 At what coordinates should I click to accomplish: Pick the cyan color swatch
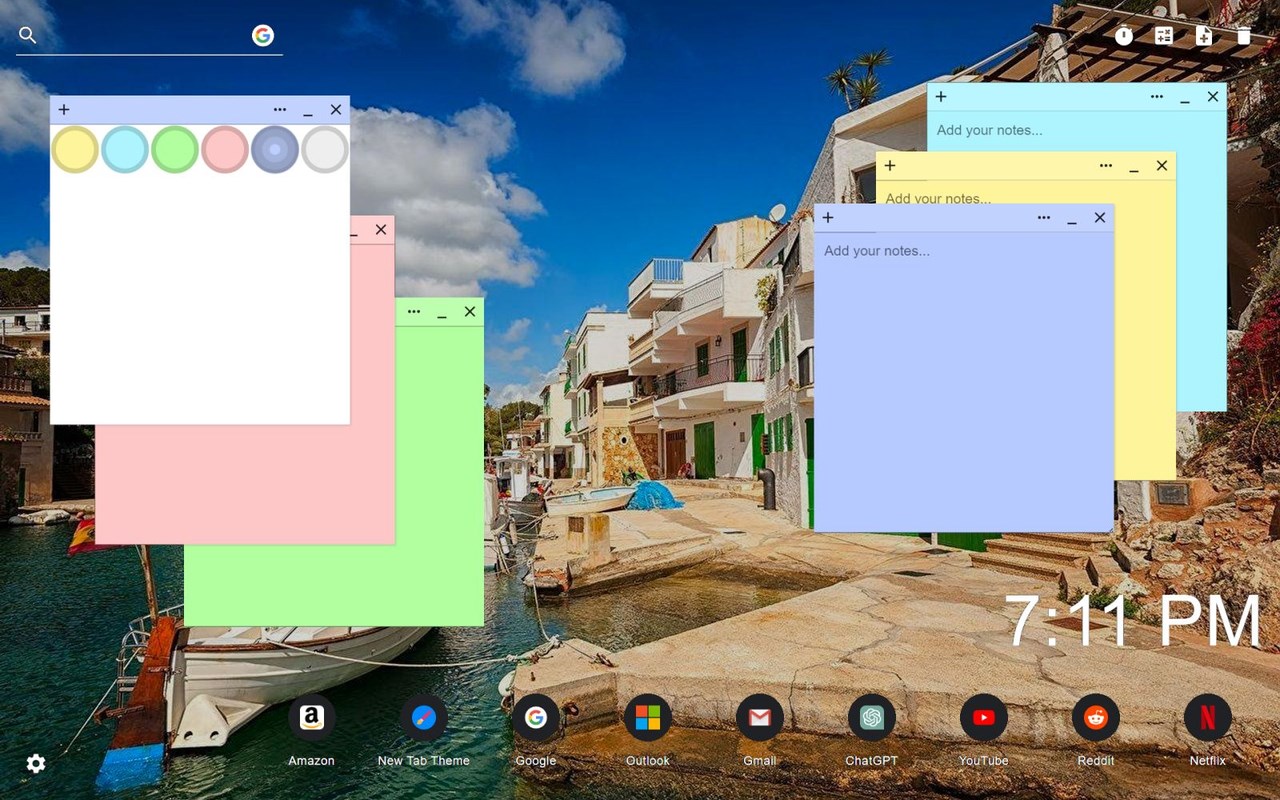coord(125,149)
